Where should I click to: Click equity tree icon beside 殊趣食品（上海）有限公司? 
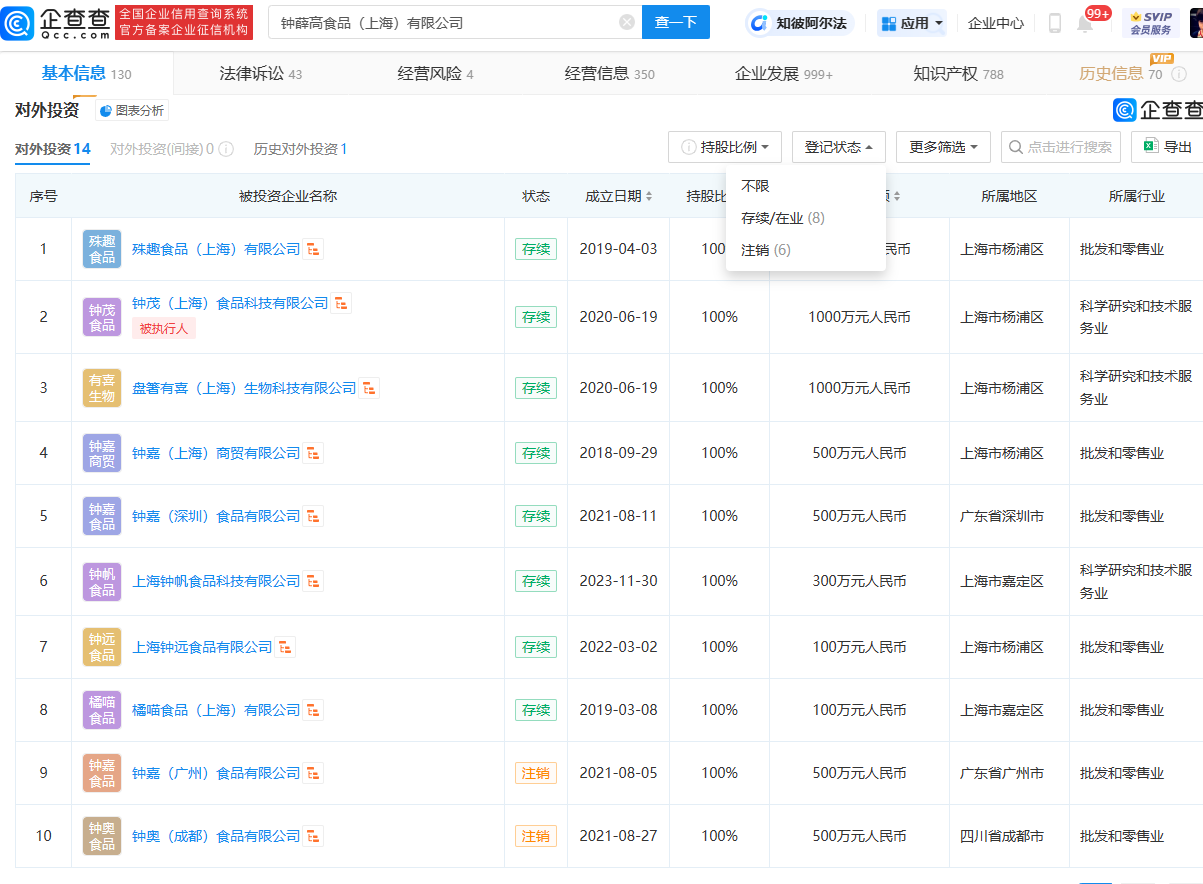click(312, 249)
